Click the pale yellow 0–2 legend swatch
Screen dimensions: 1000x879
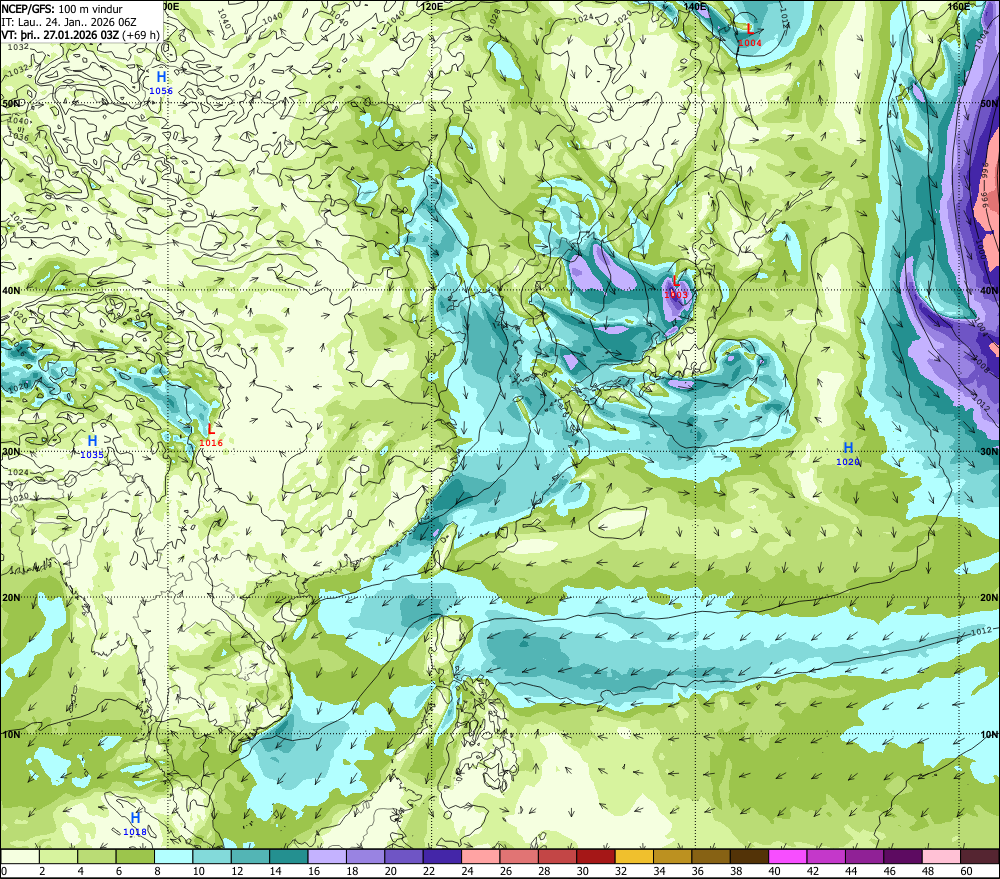(x=20, y=856)
